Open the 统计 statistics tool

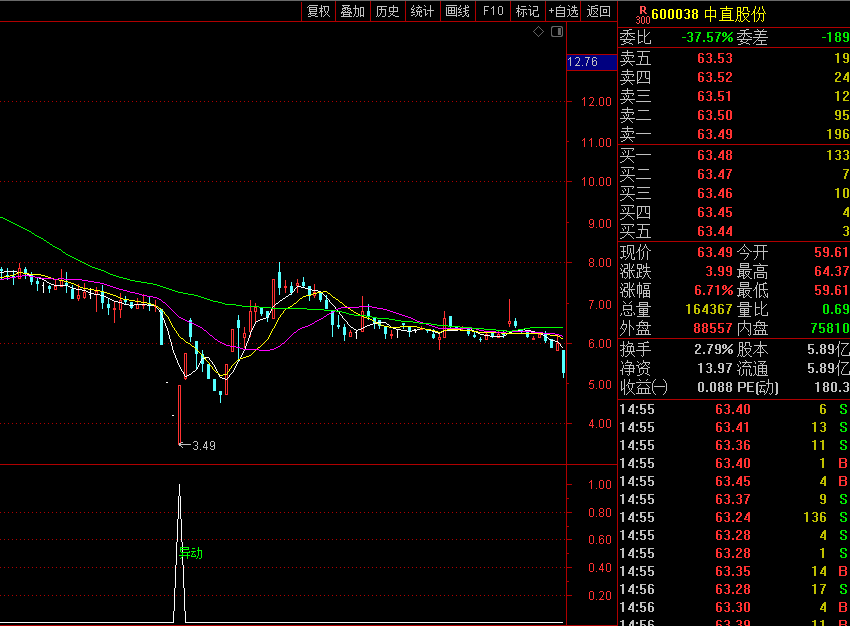tap(422, 11)
